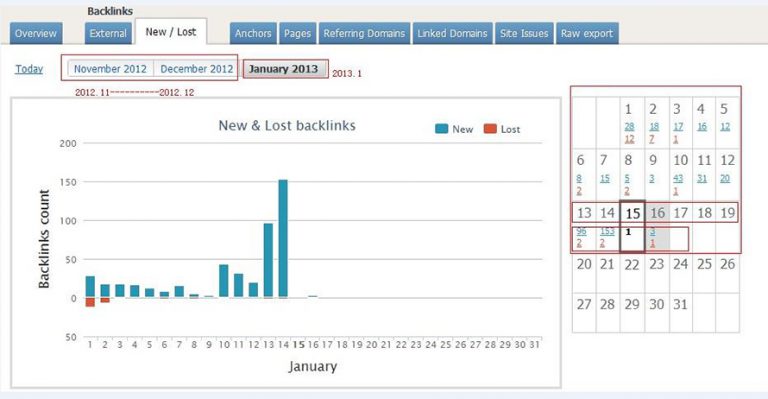
Task: Open the Raw export tab
Action: click(x=587, y=33)
